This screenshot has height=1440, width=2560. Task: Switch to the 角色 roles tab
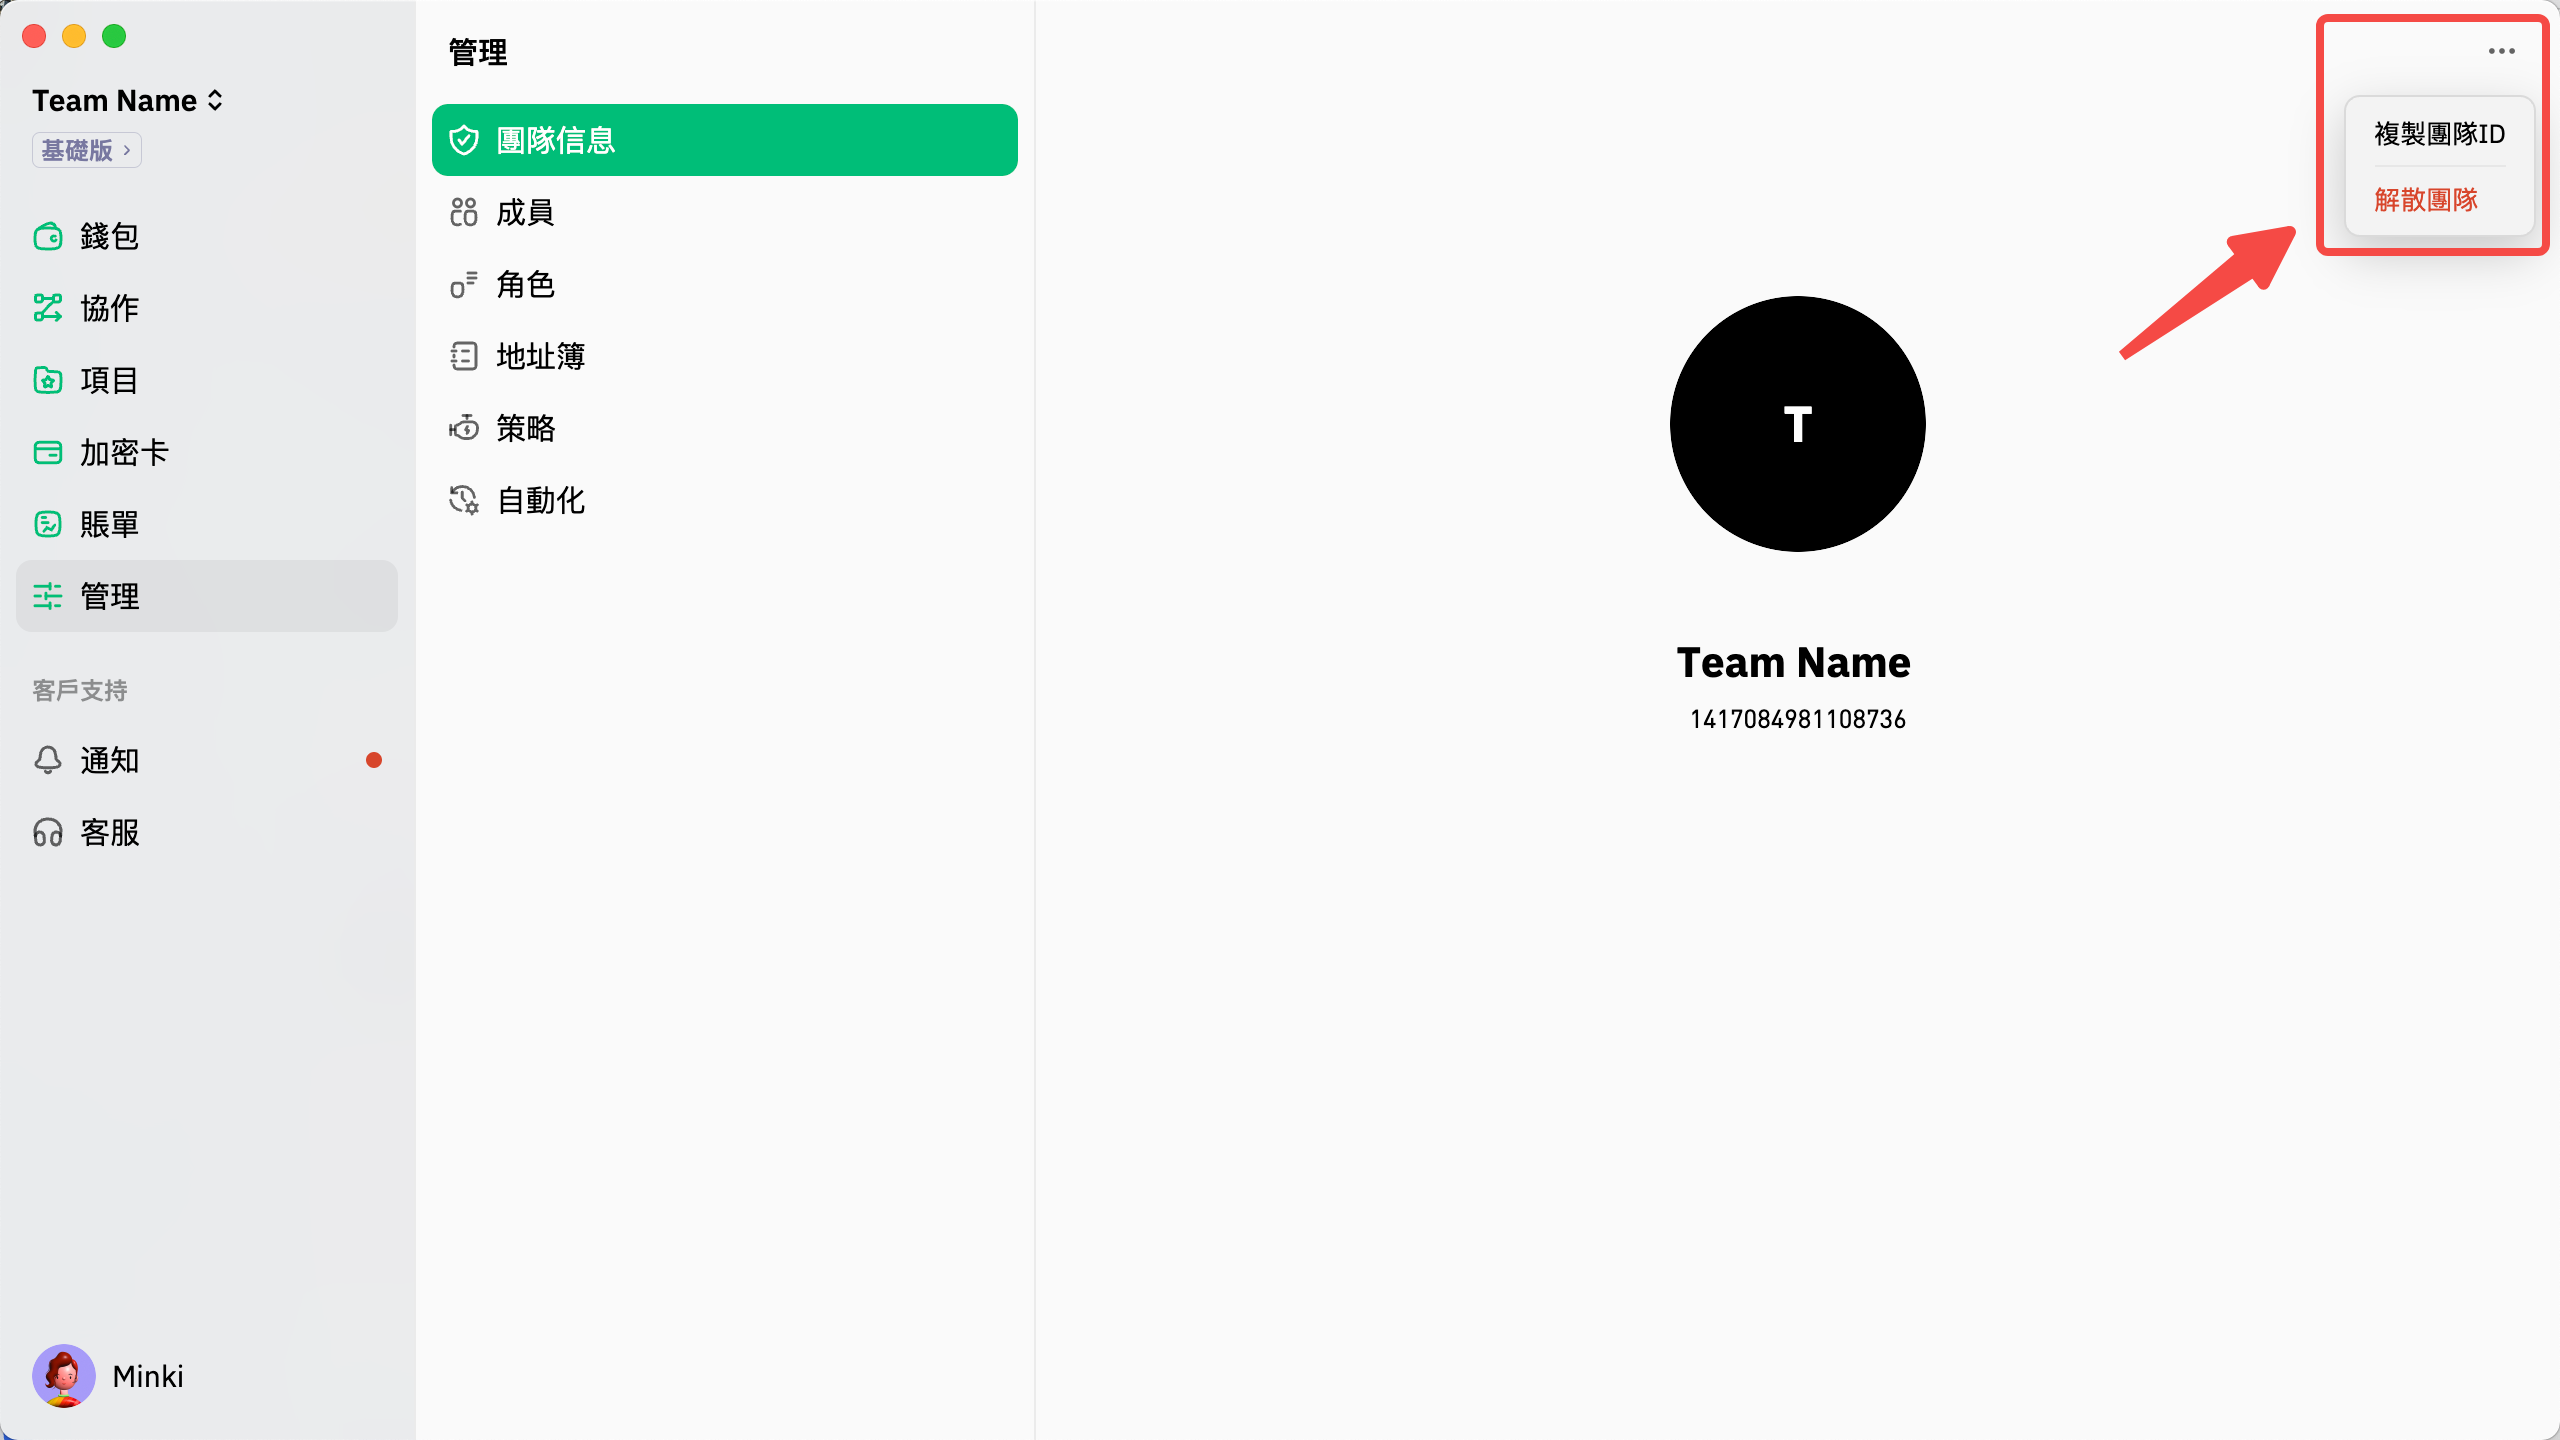[x=525, y=285]
